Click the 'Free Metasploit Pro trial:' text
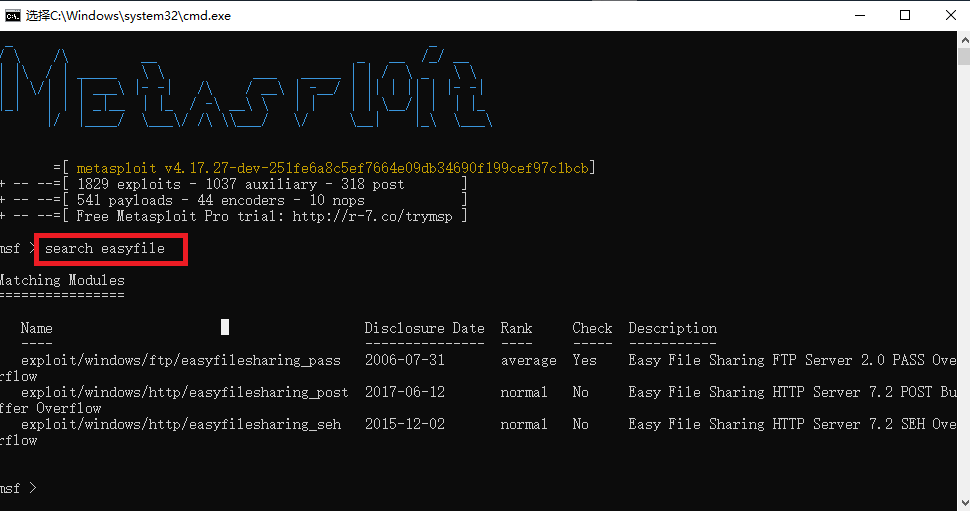 point(181,217)
